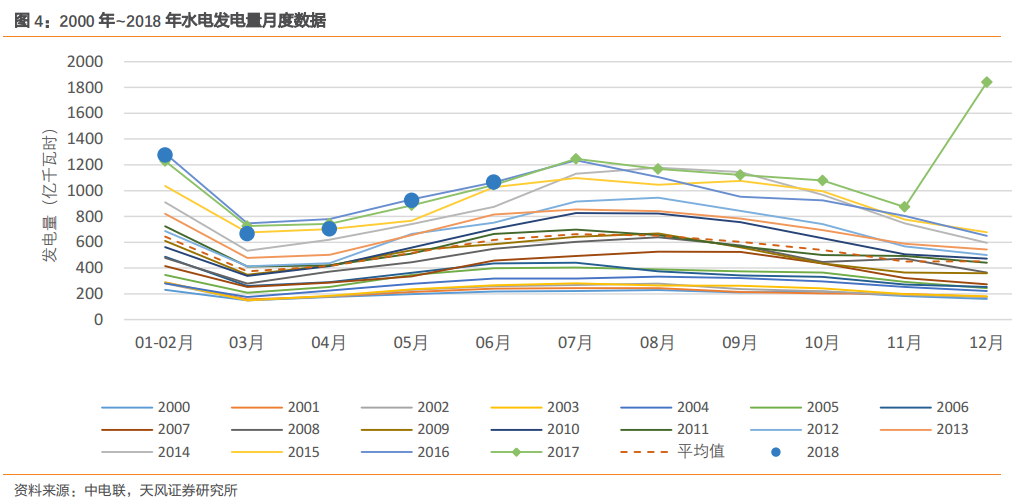Viewport: 1036px width, 503px height.
Task: Select the 2013 legend entry
Action: pos(952,429)
